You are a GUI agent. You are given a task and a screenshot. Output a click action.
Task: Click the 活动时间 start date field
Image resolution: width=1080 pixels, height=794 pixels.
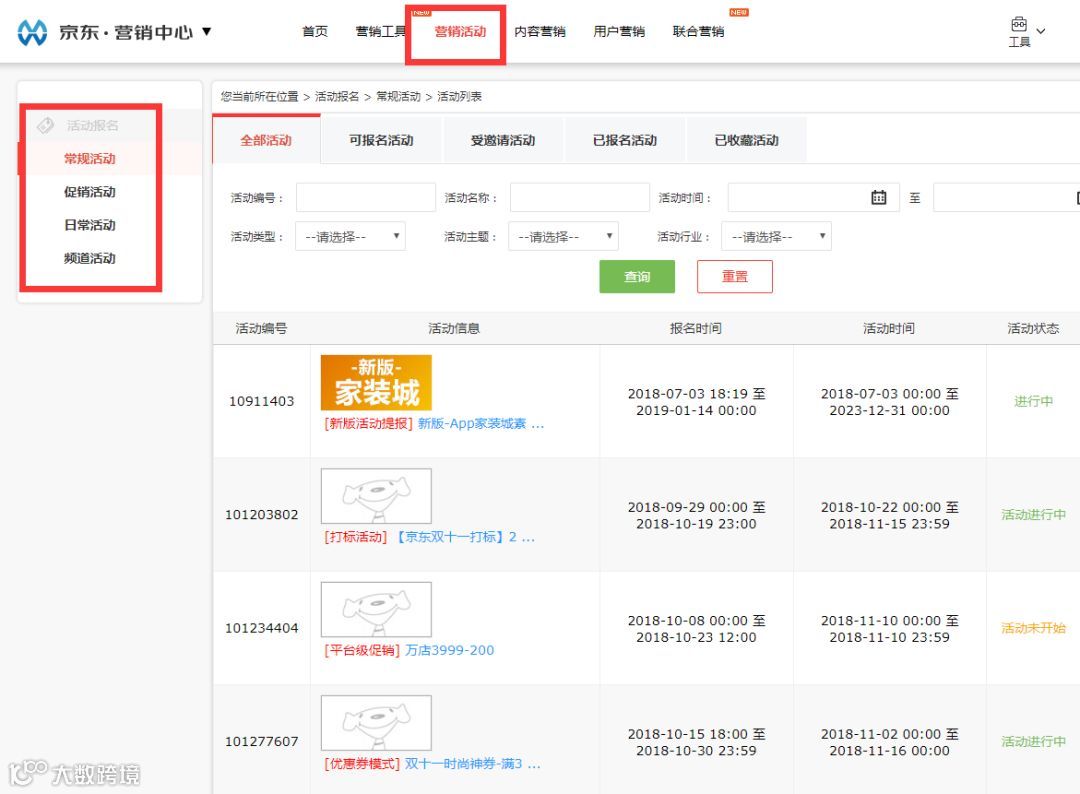pyautogui.click(x=813, y=198)
